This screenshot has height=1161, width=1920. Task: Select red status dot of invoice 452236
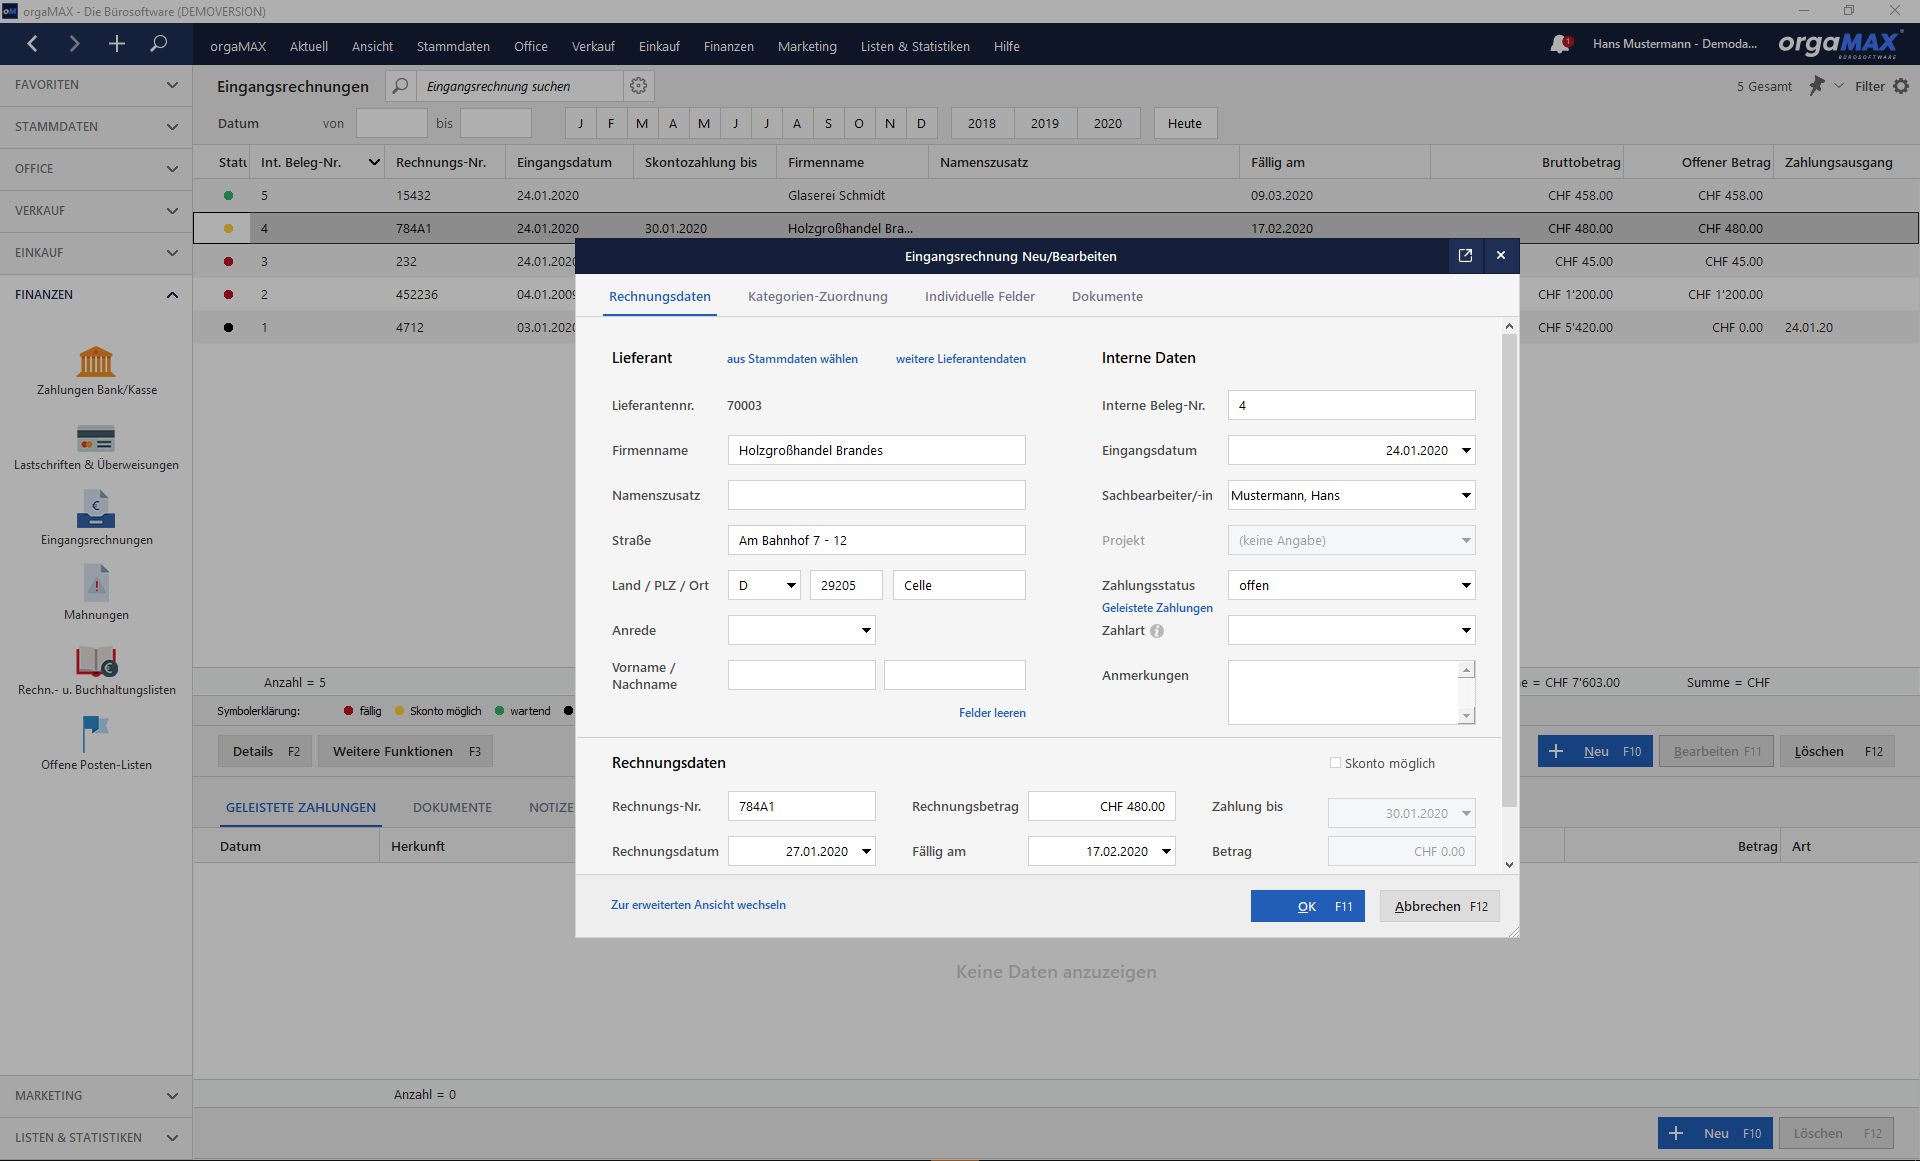tap(228, 295)
